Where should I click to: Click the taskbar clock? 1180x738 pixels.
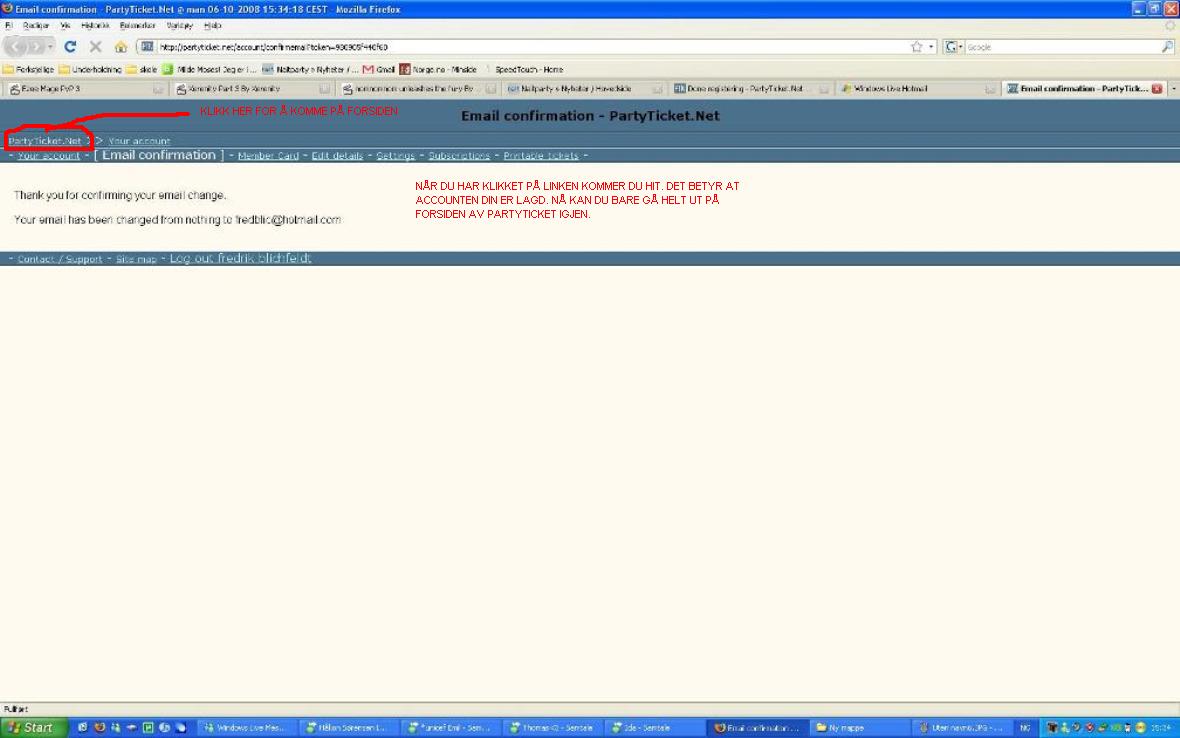(1161, 727)
